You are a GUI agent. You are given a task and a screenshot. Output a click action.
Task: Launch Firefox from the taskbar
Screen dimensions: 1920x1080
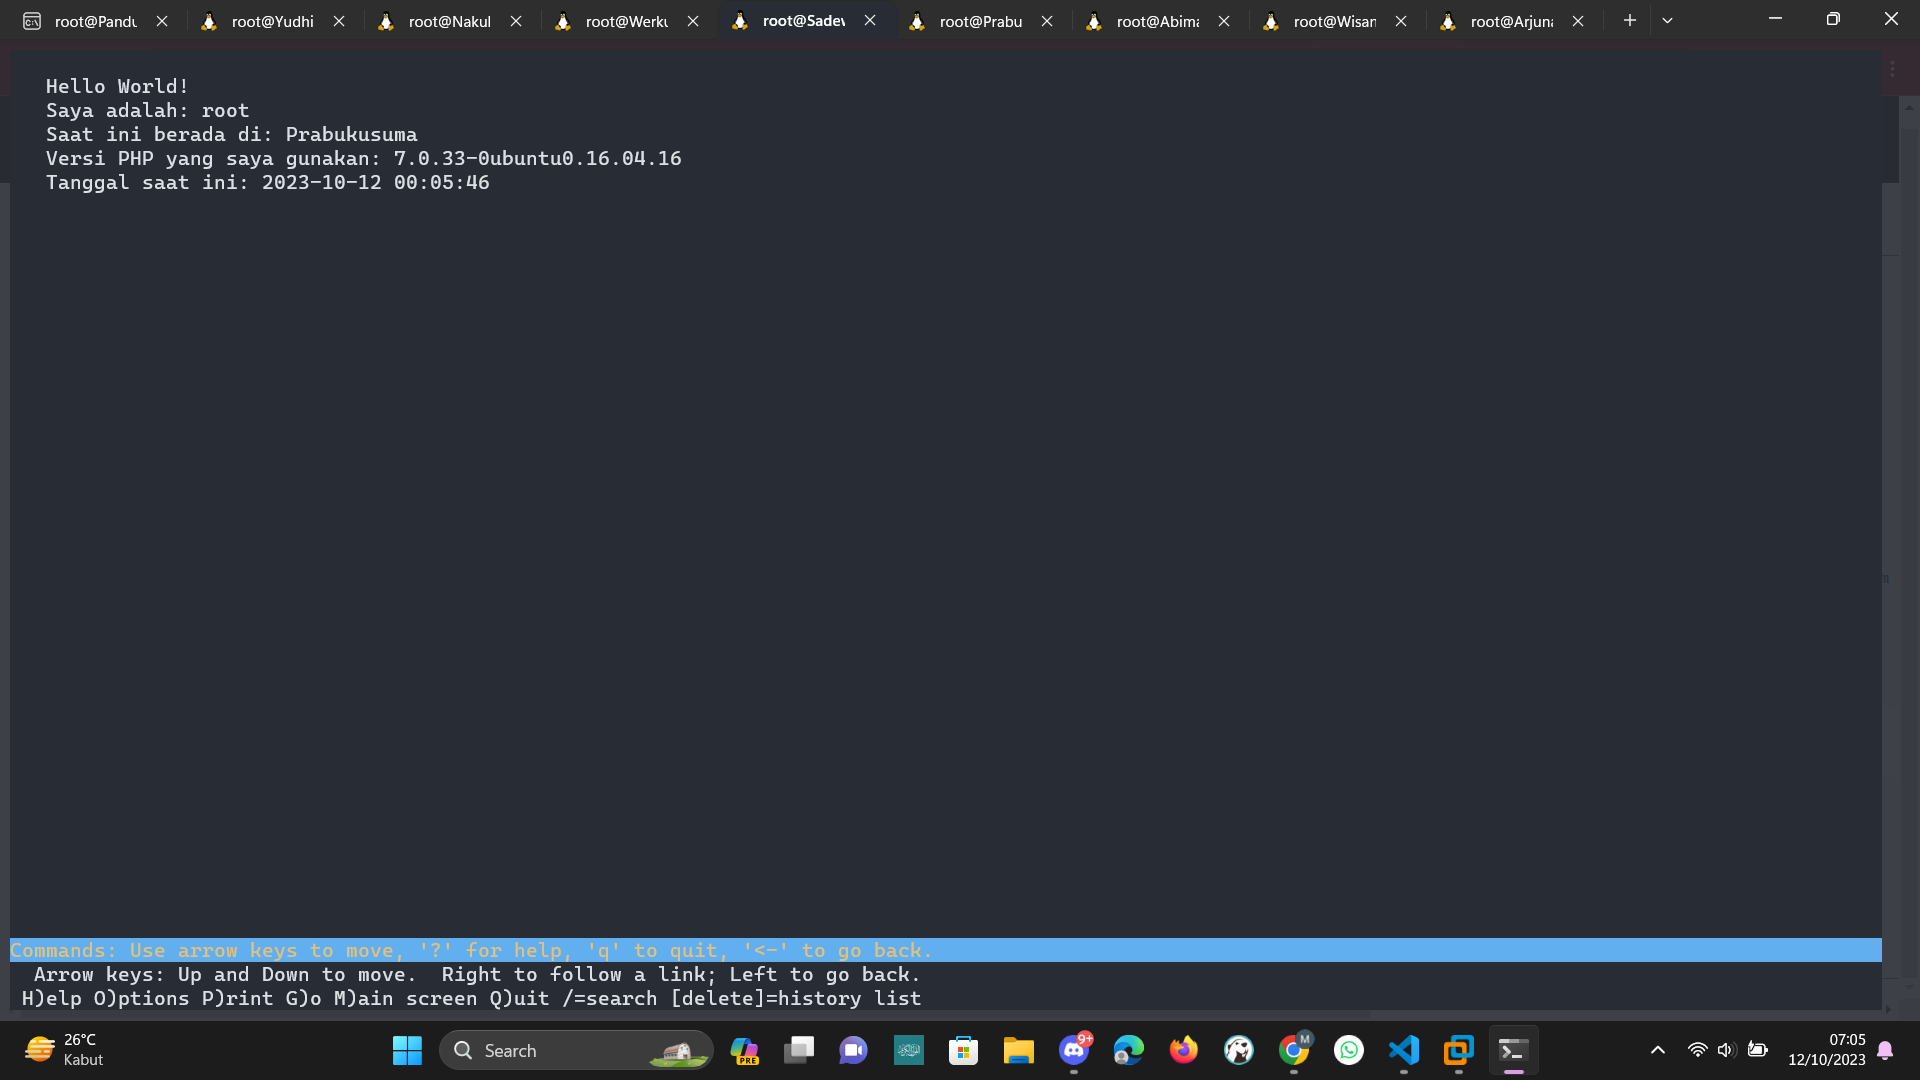pos(1183,1050)
